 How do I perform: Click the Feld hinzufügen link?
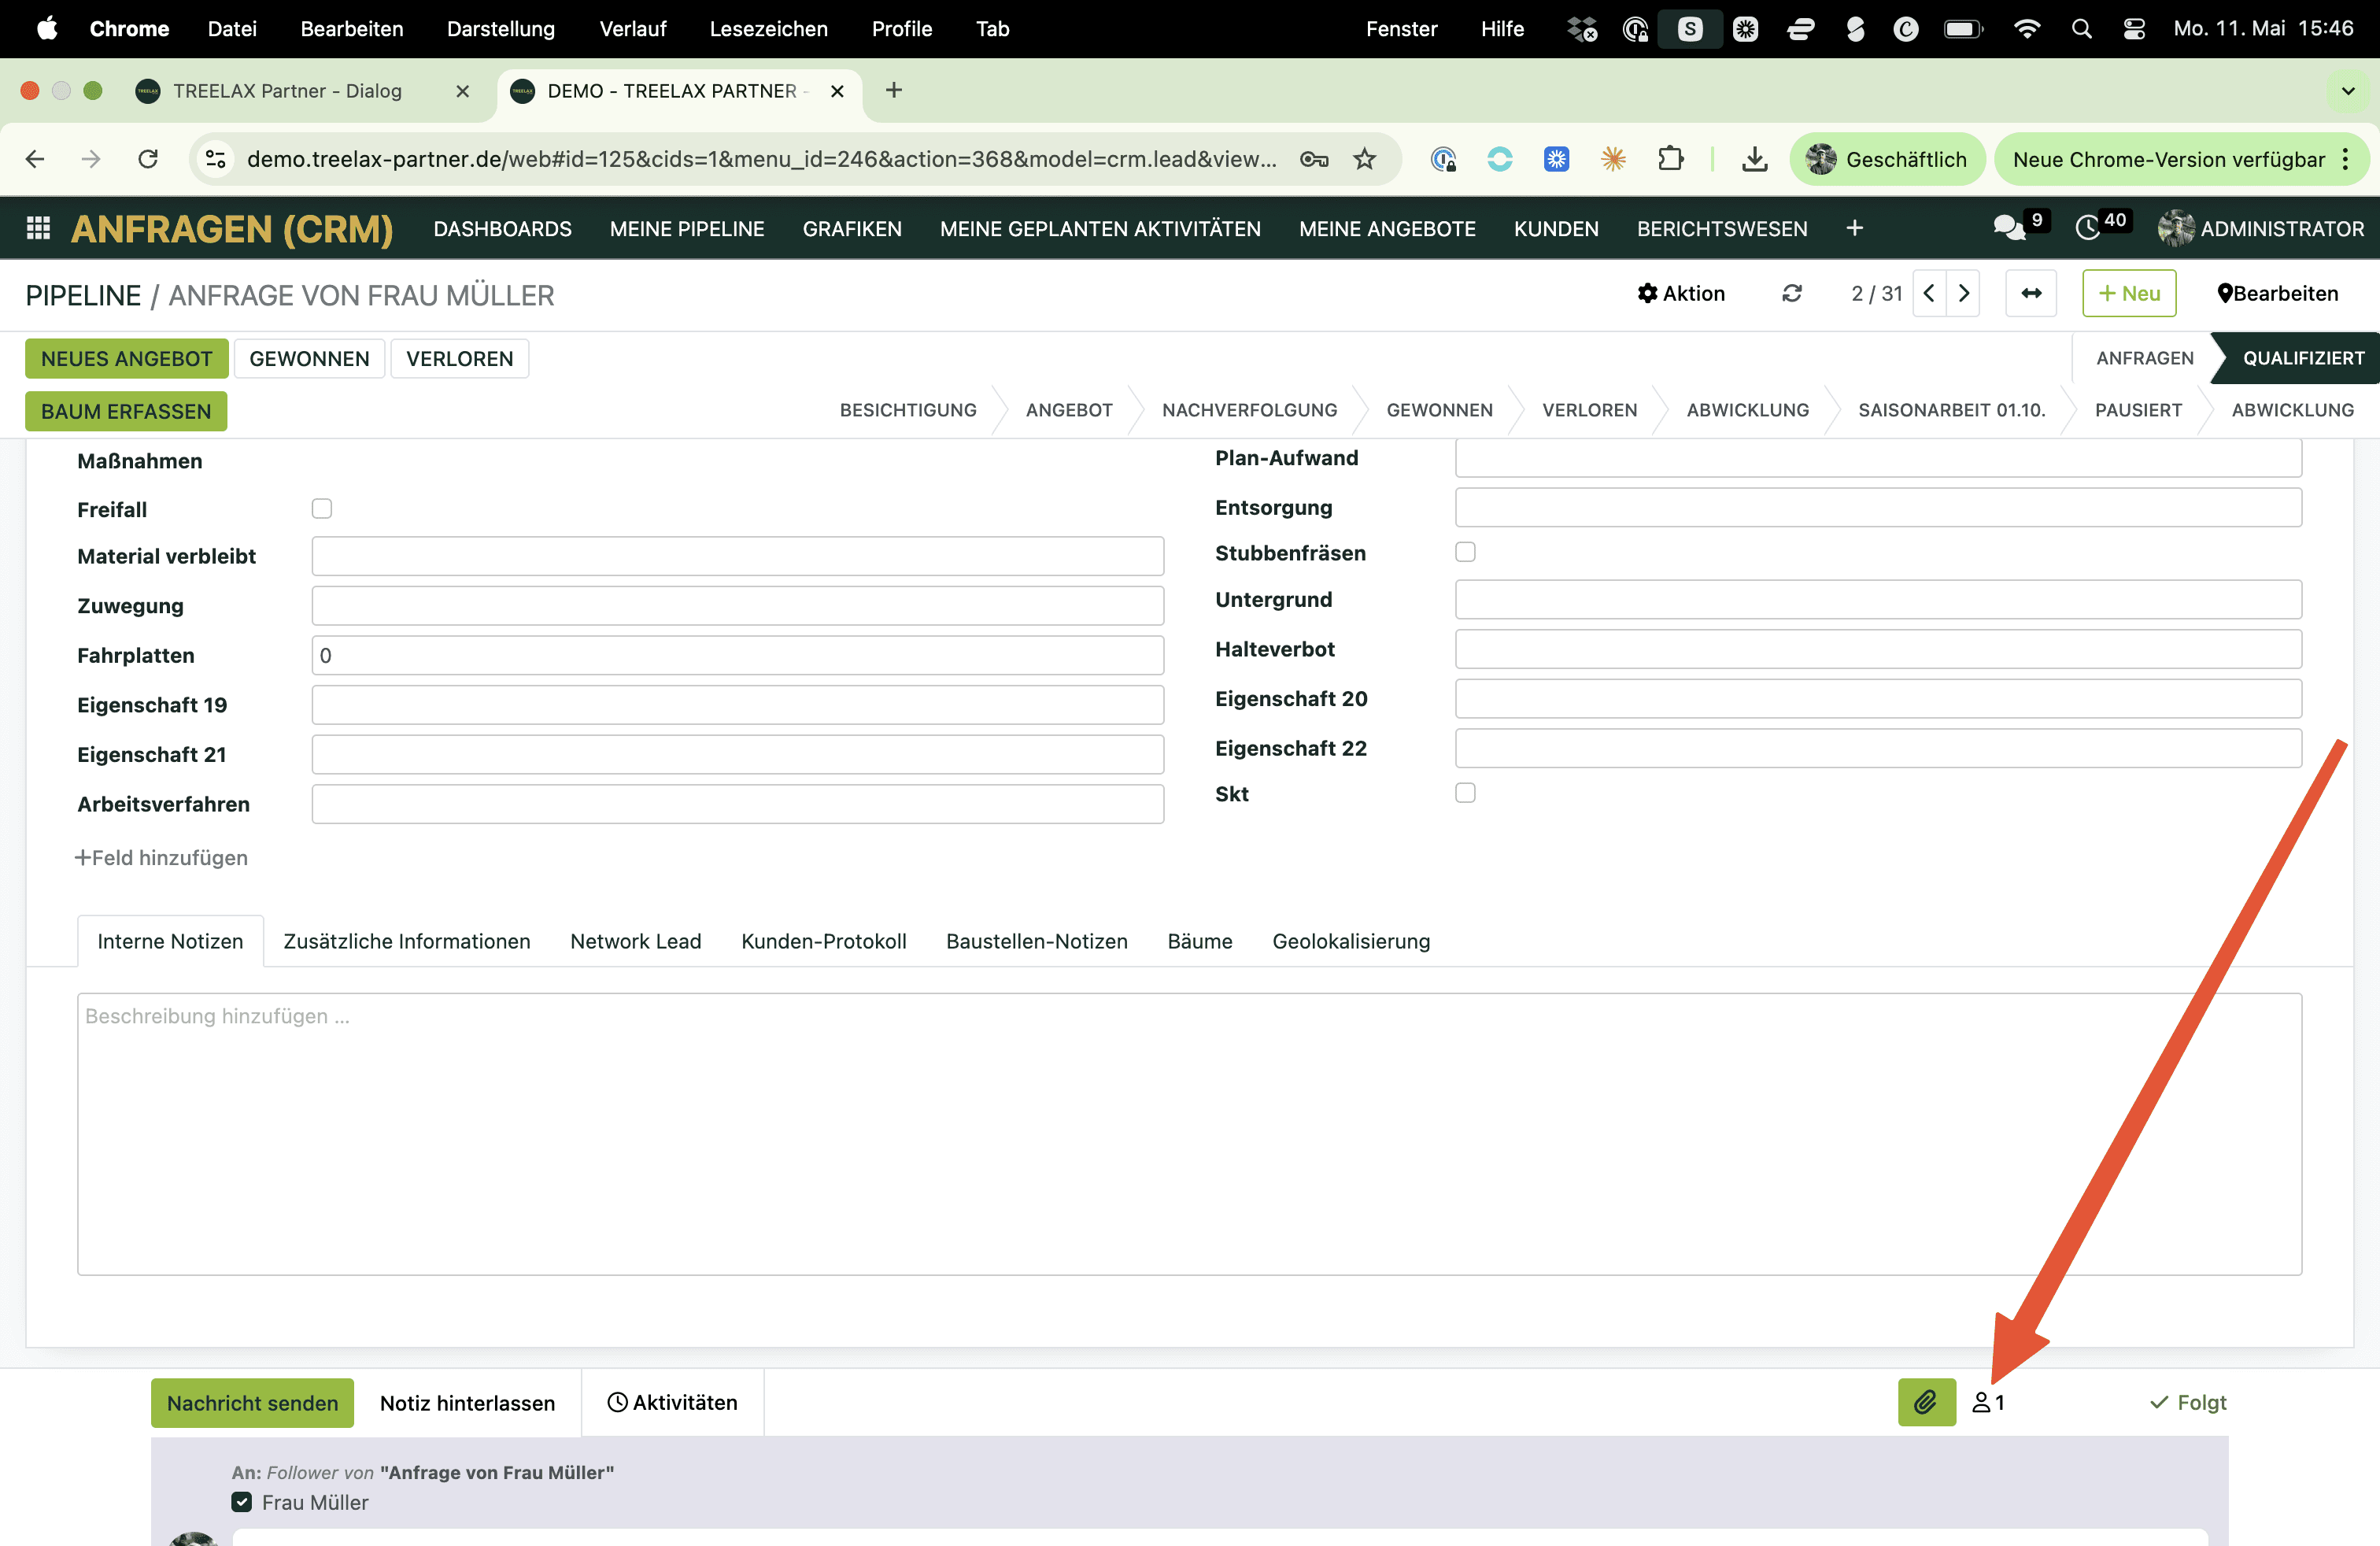click(x=161, y=857)
